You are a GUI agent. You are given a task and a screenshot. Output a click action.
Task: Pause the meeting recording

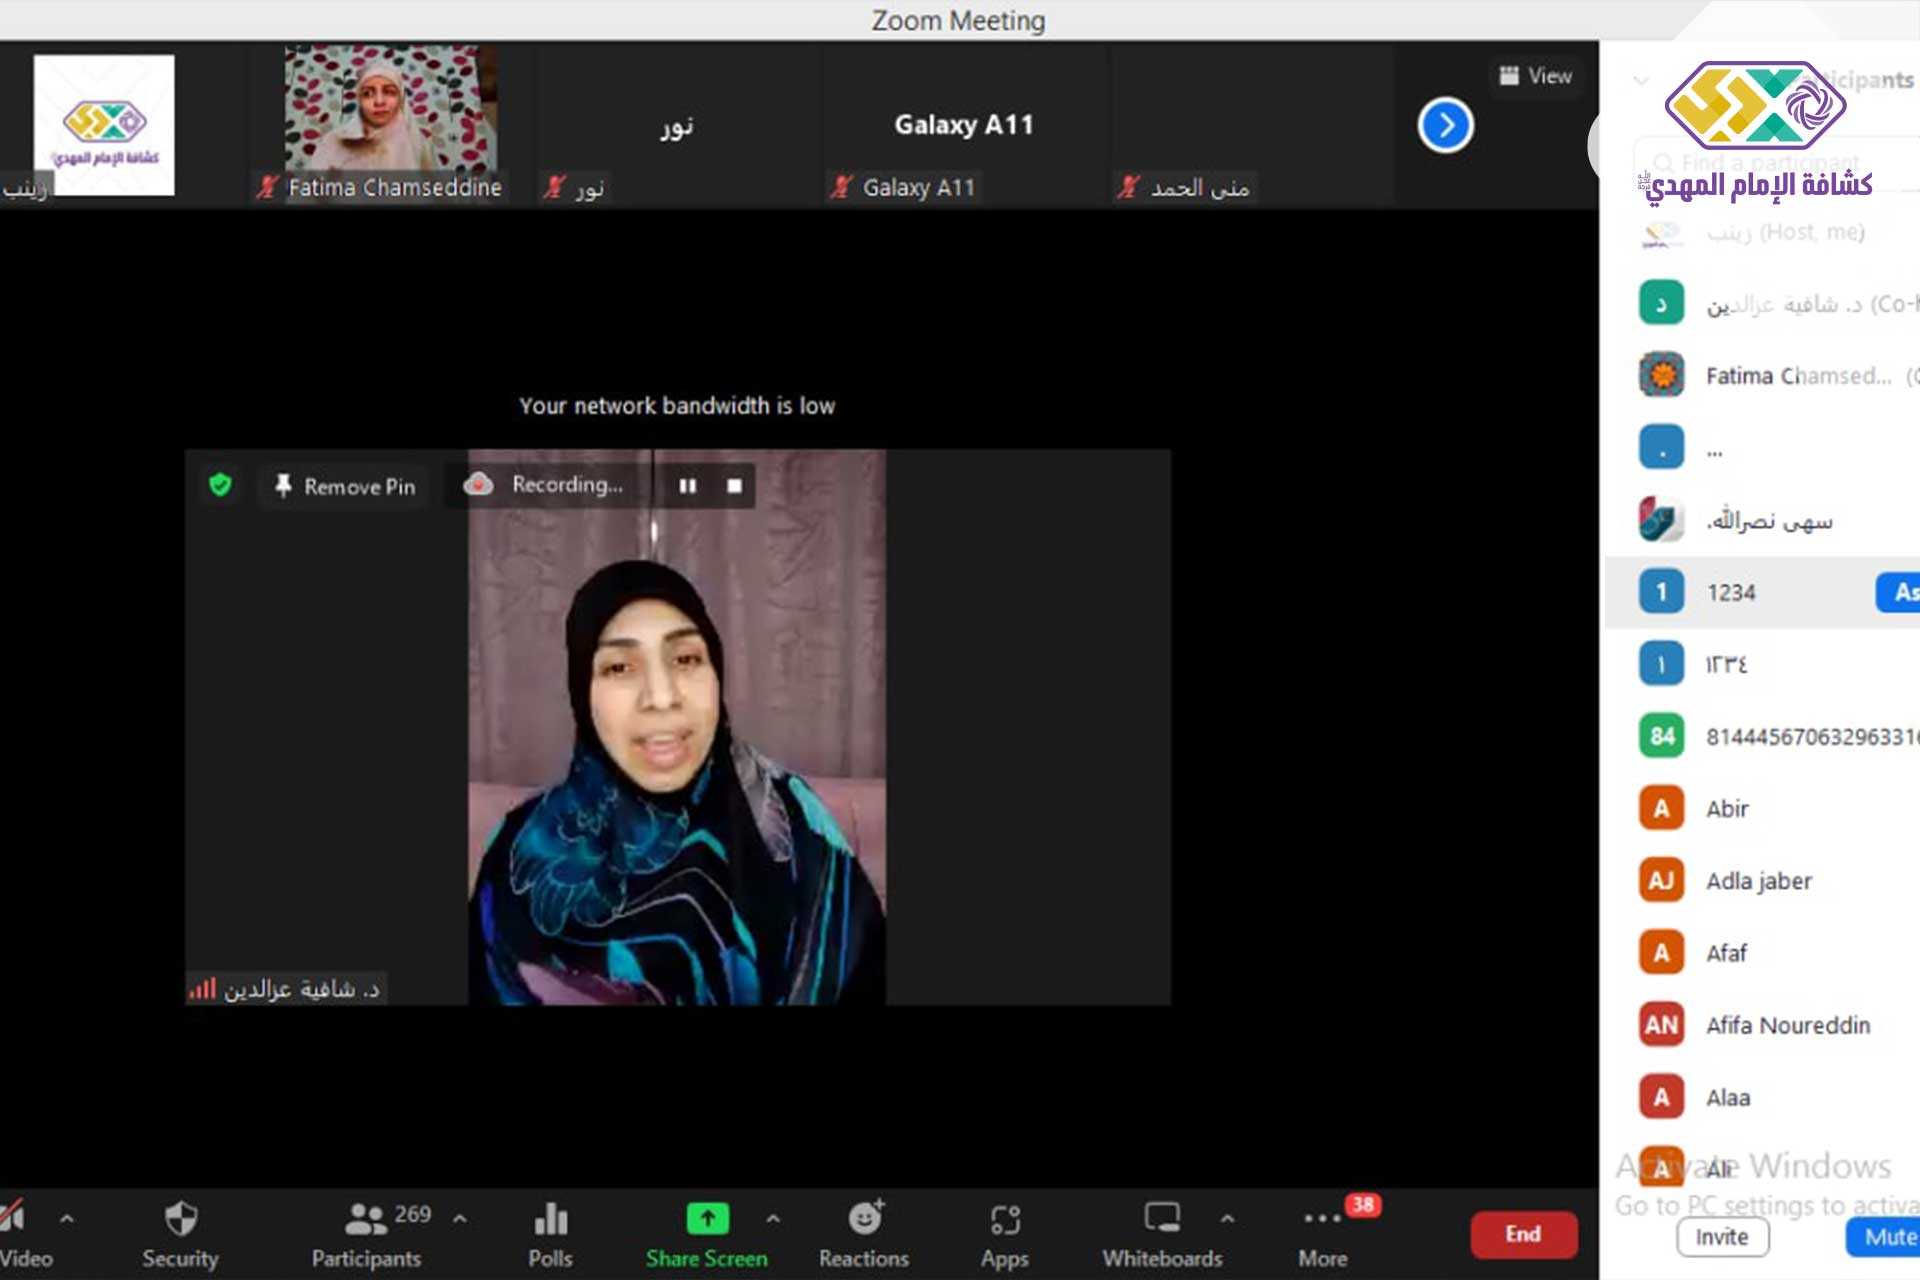click(x=687, y=486)
